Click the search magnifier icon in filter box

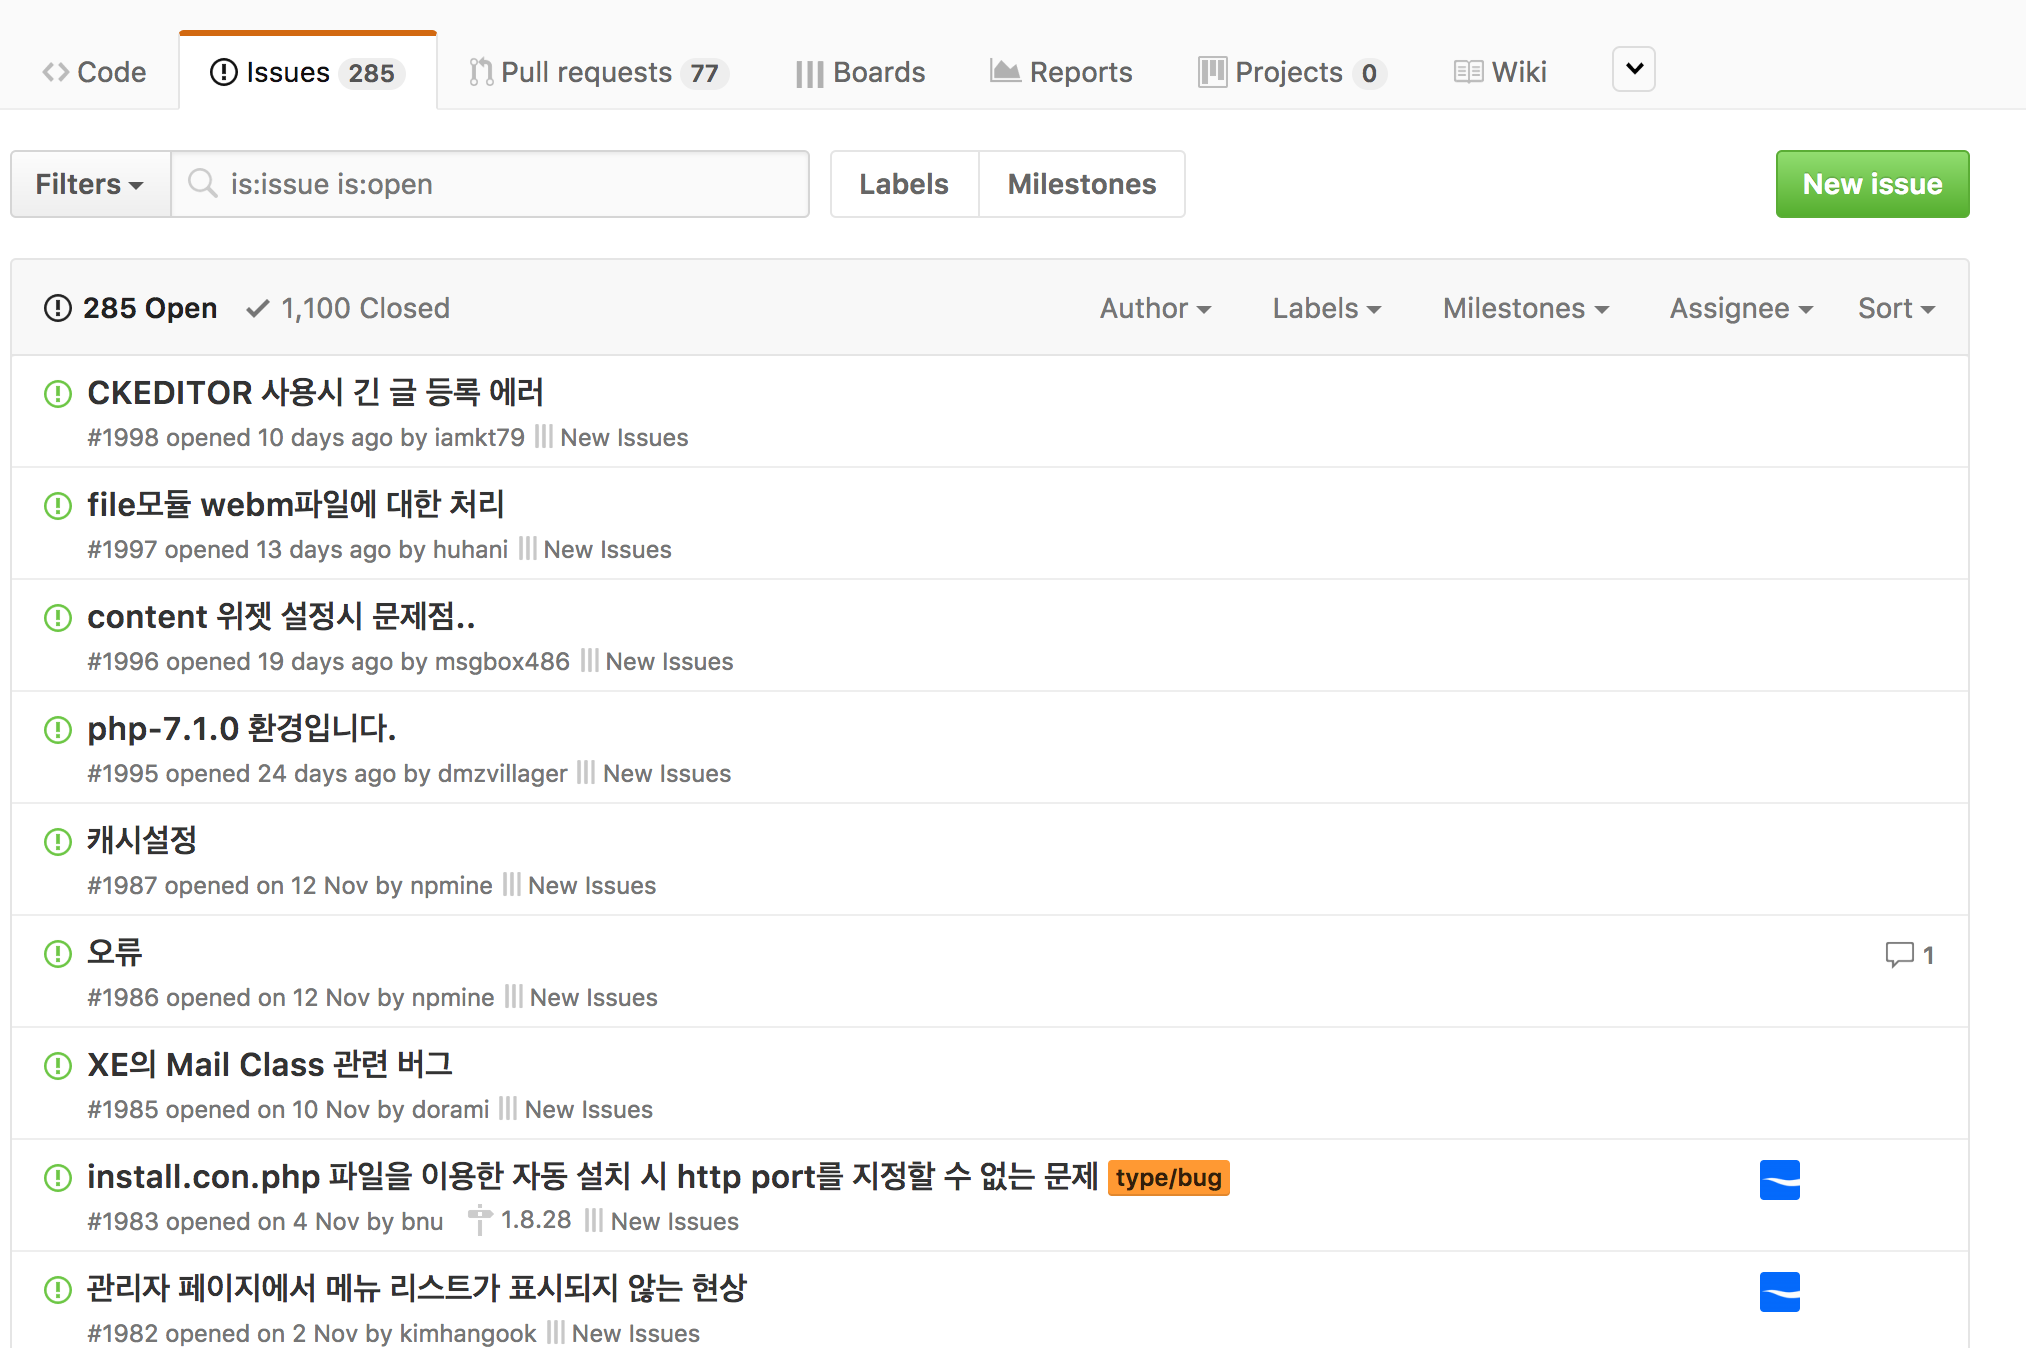click(x=202, y=184)
